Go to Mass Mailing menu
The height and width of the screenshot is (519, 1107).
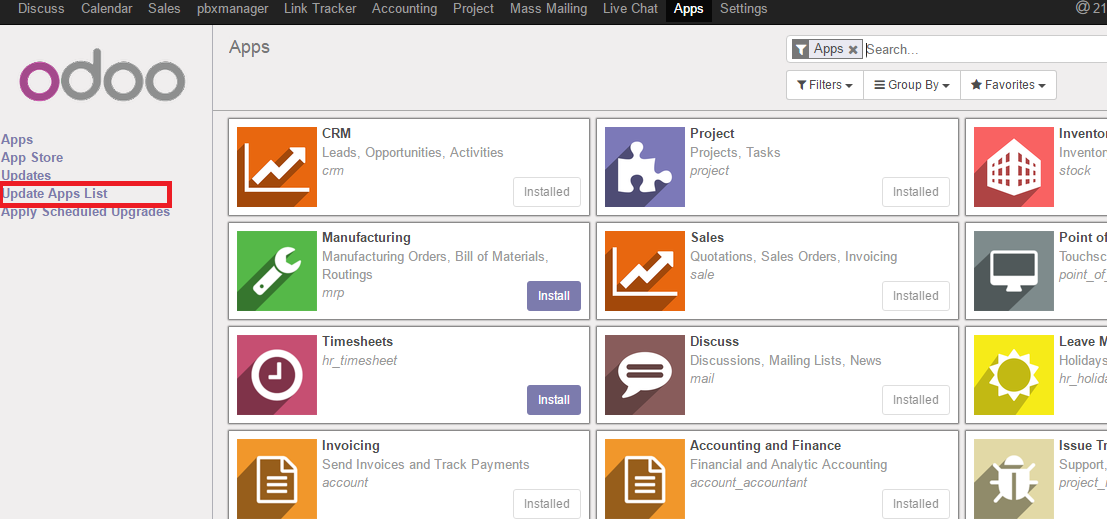pyautogui.click(x=548, y=9)
